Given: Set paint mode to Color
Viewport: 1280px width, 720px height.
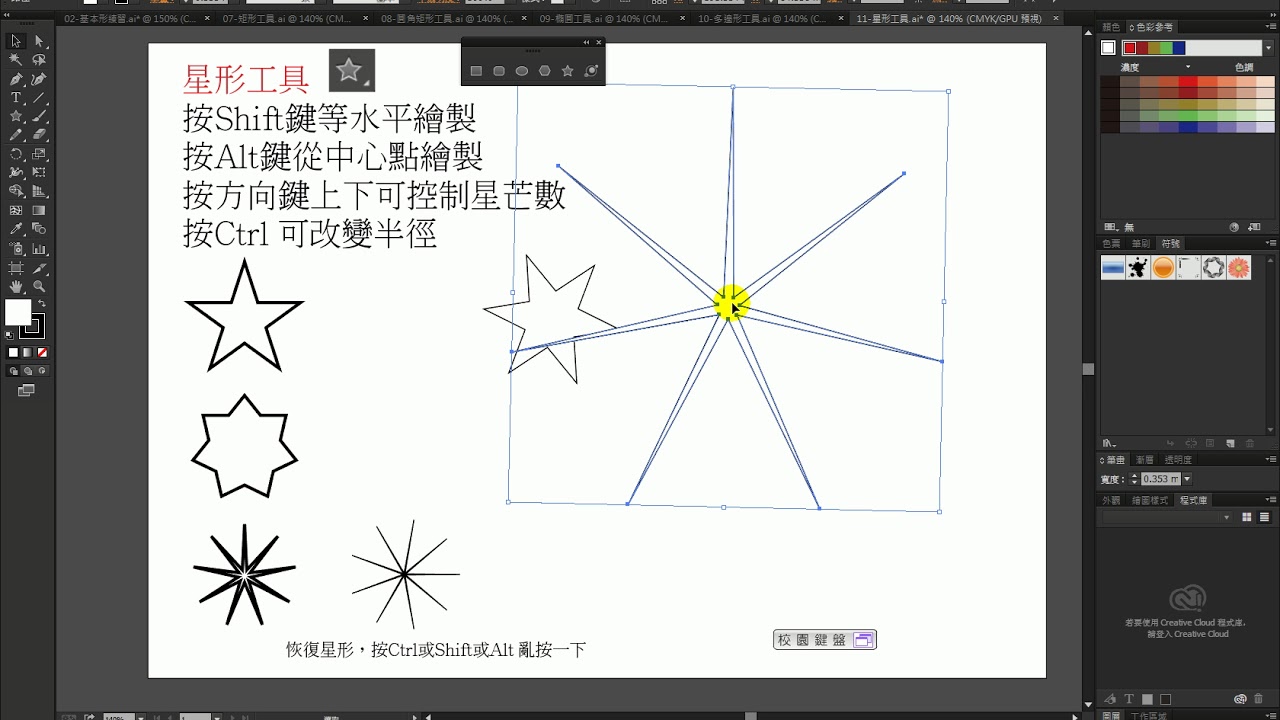Looking at the screenshot, I should 14,352.
